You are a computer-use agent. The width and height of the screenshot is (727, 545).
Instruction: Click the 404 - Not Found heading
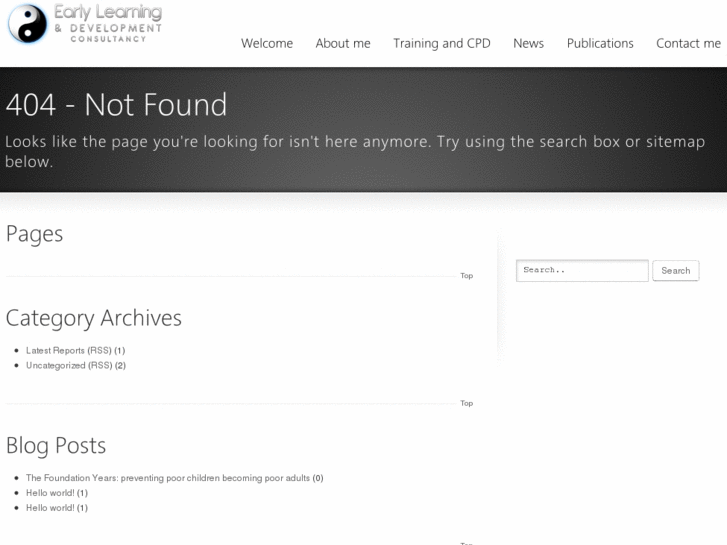tap(116, 105)
